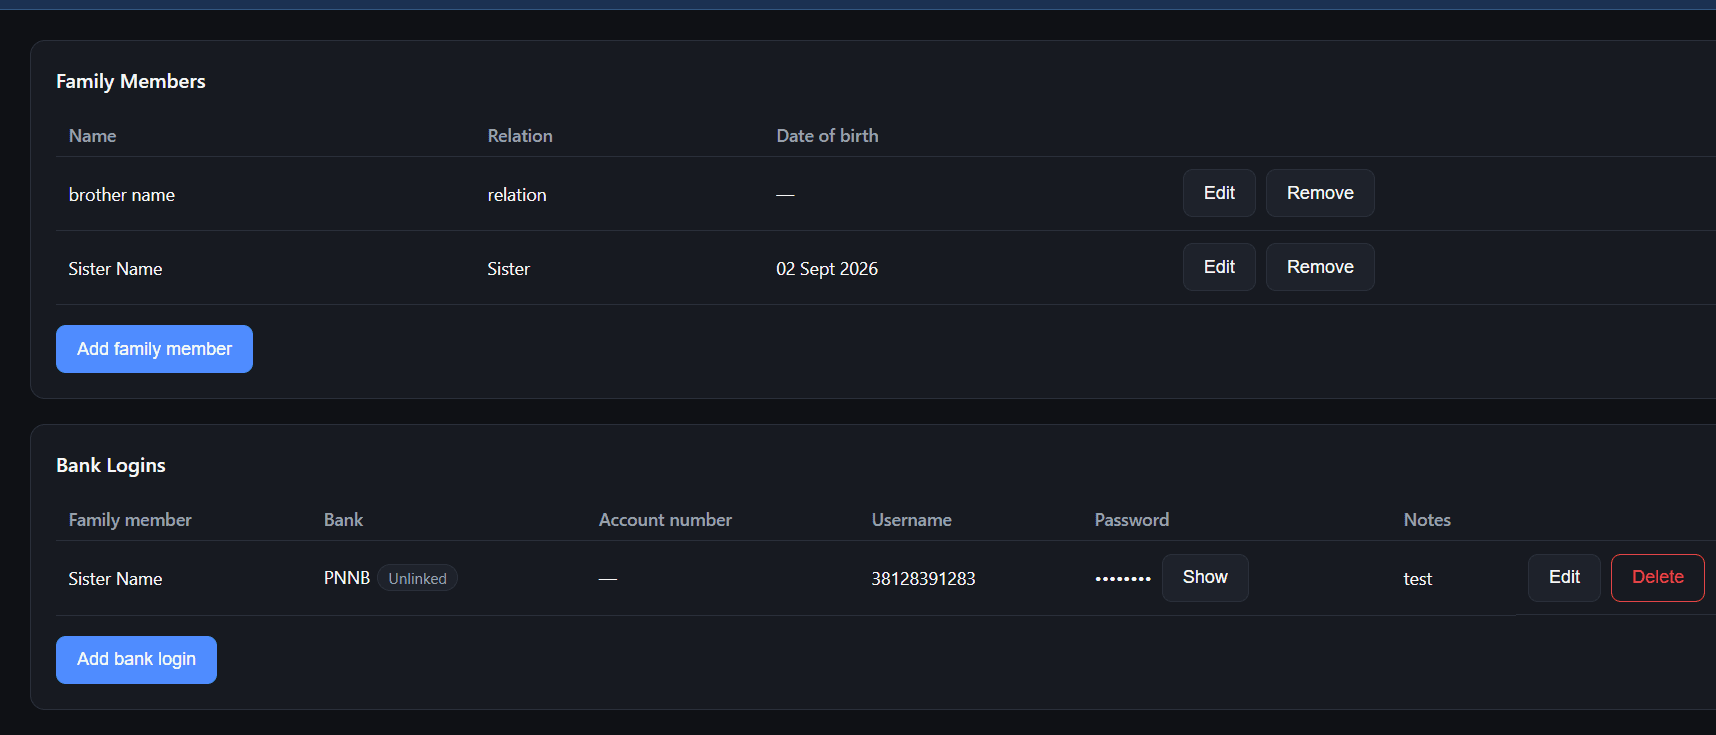Select the username 38128391283
Image resolution: width=1716 pixels, height=735 pixels.
click(x=923, y=579)
